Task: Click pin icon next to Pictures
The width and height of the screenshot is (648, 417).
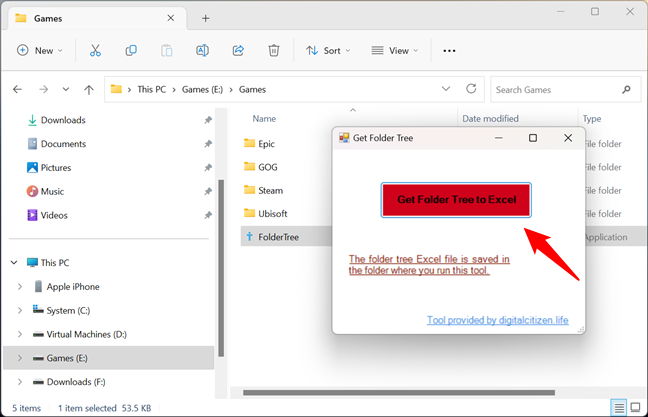Action: coord(208,167)
